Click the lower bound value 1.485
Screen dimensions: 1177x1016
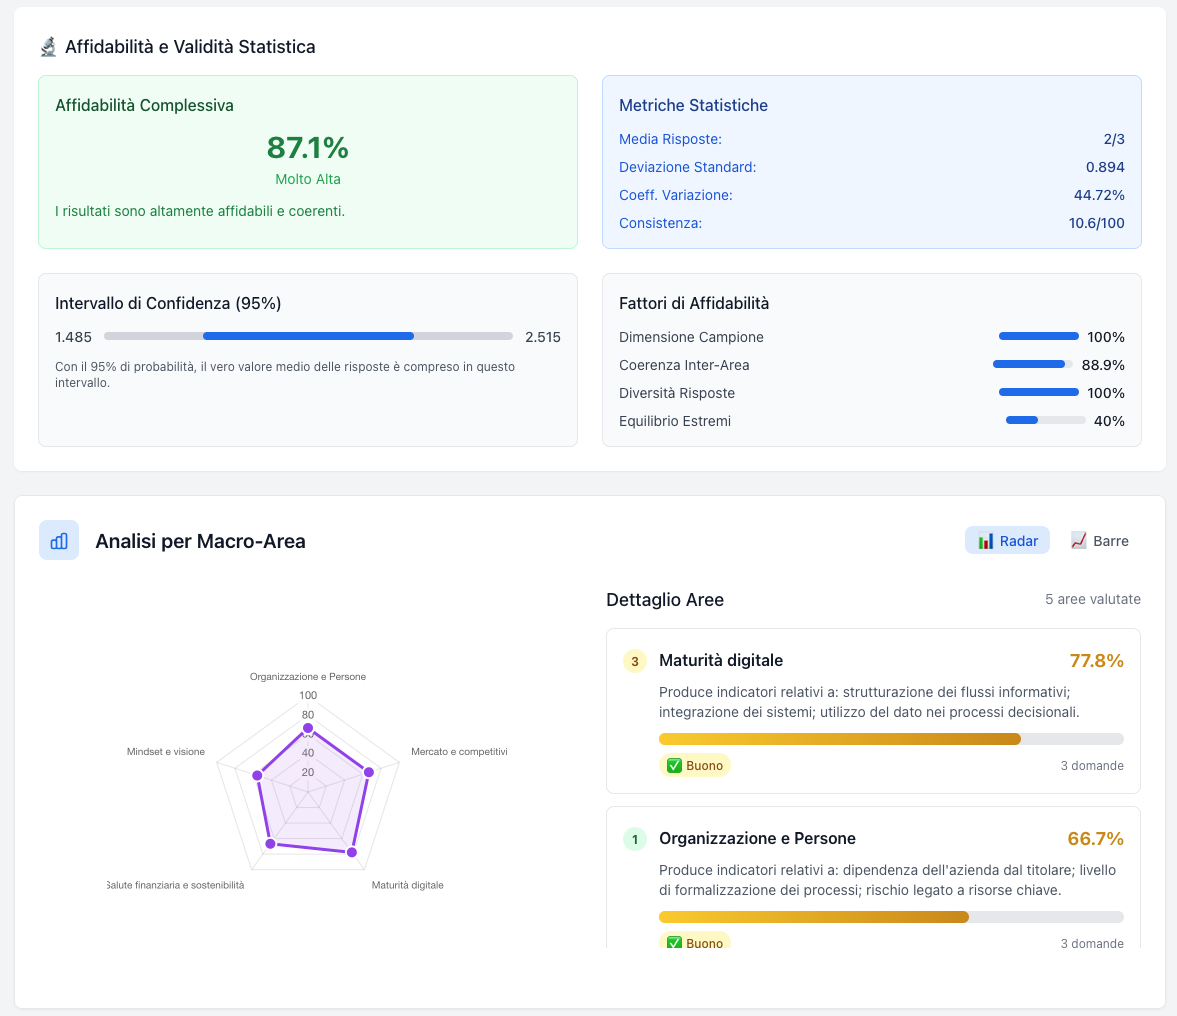(74, 337)
